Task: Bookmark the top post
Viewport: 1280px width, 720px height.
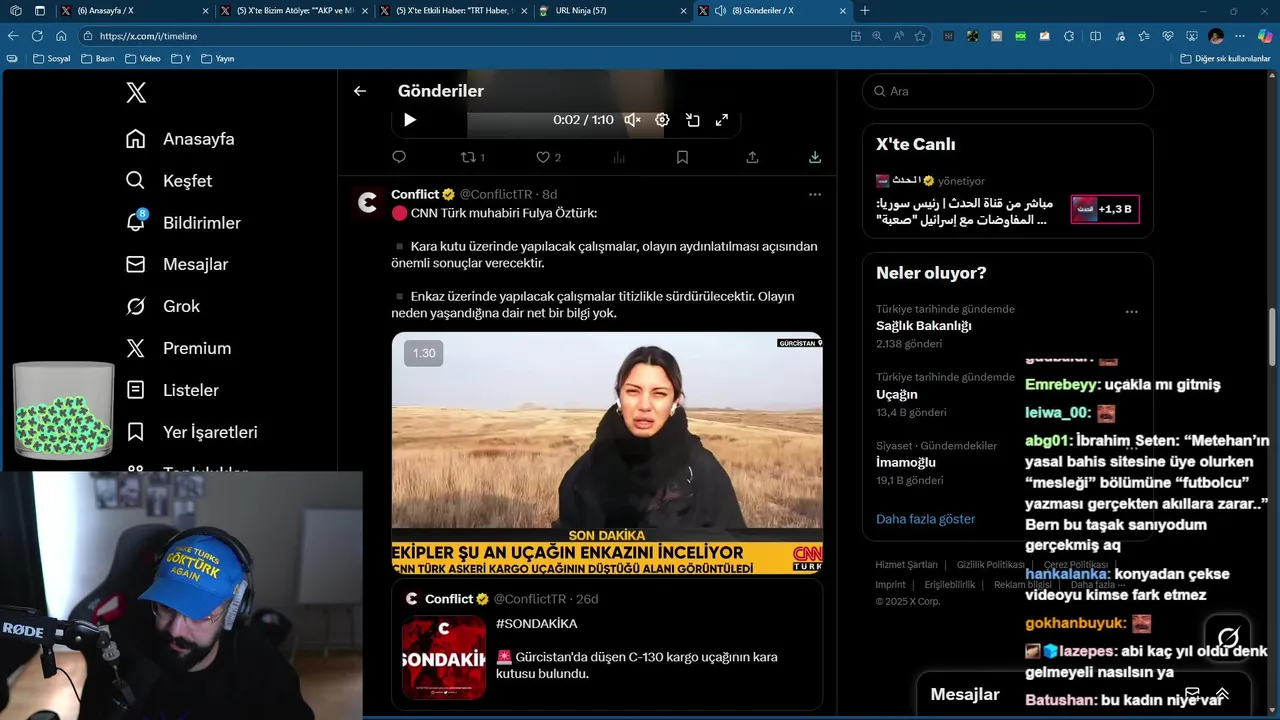Action: (682, 157)
